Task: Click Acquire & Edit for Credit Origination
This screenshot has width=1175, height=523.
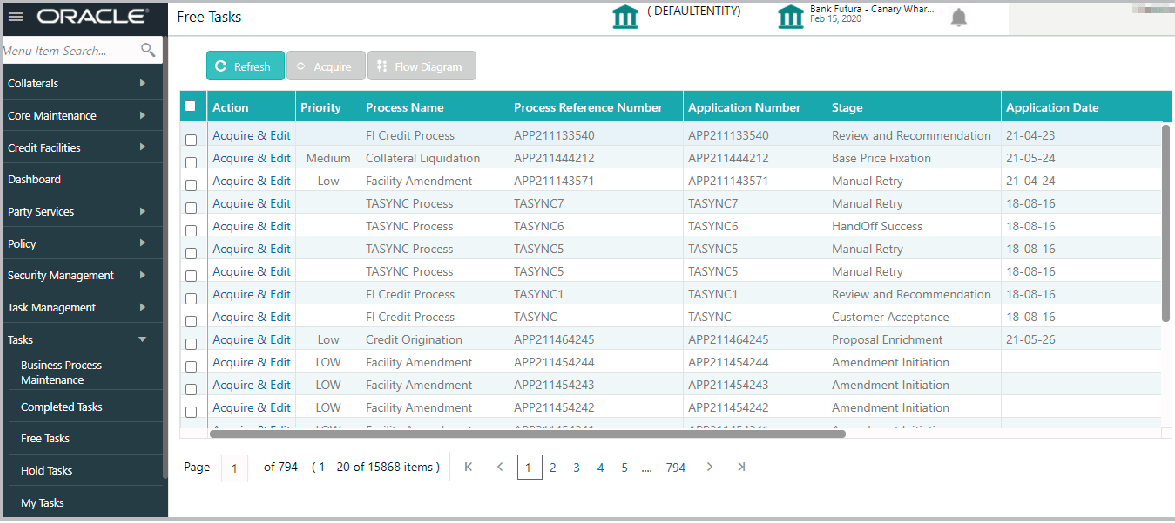Action: (x=251, y=339)
